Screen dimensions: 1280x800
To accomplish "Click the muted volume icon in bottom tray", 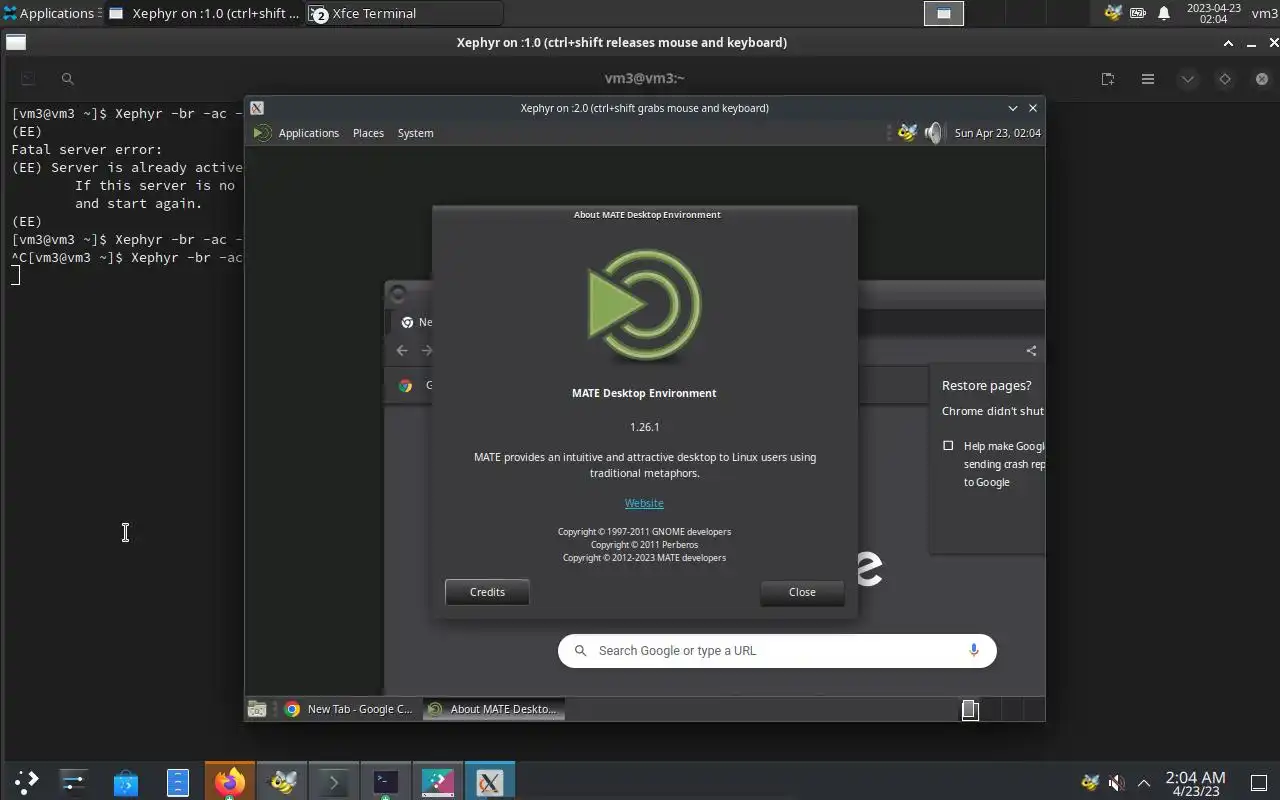I will (1117, 782).
